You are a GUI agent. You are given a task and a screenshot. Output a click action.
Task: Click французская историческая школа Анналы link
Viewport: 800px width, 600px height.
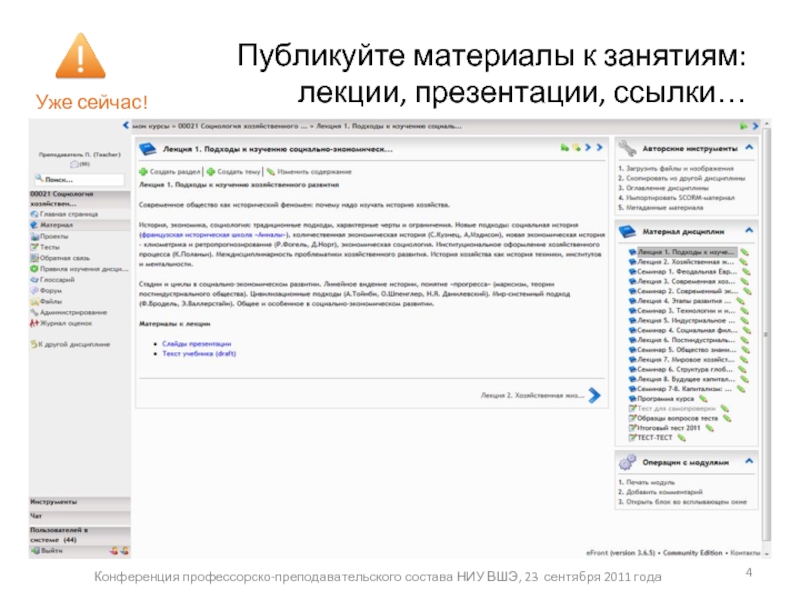pyautogui.click(x=214, y=235)
